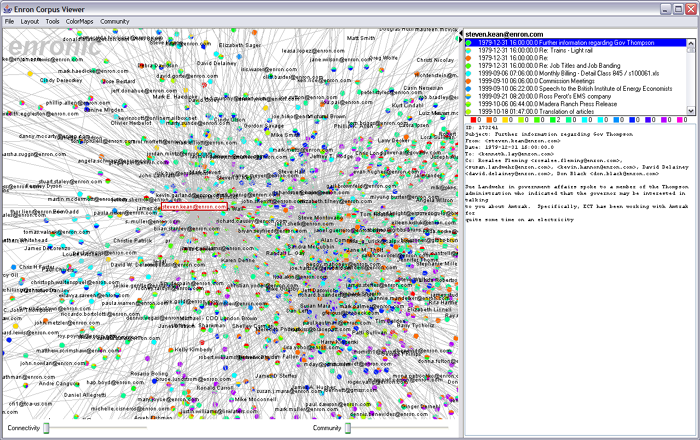700x440 pixels.
Task: Click the Kelly Kimberly node label
Action: (x=193, y=350)
